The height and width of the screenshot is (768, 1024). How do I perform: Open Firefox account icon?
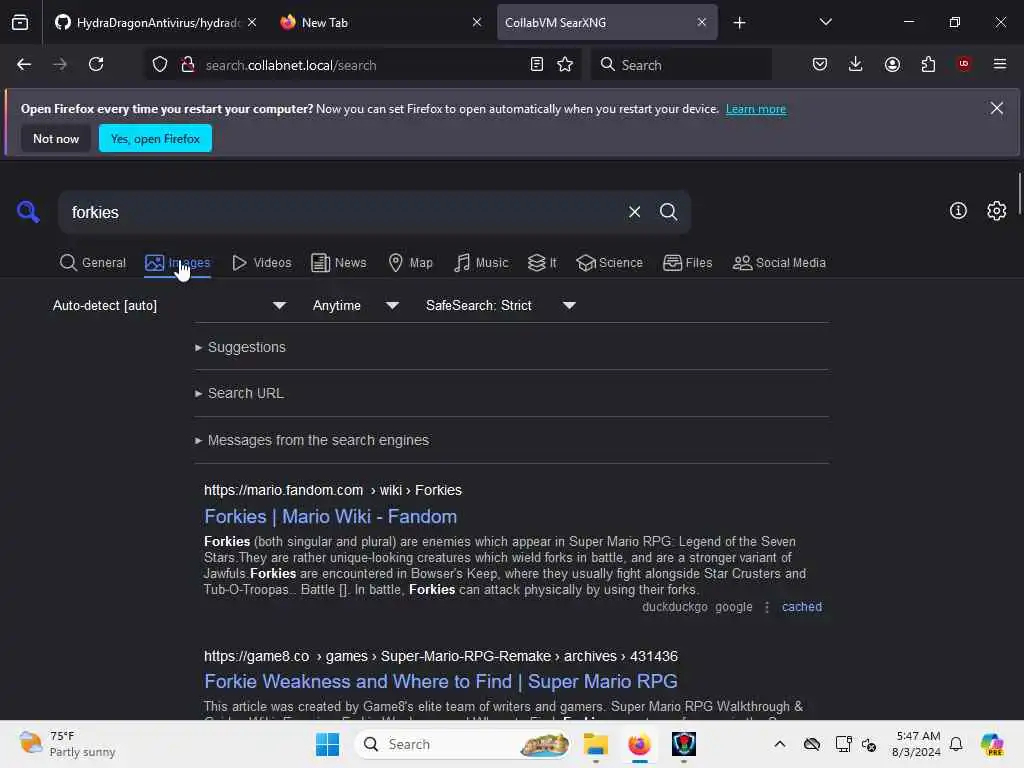pos(892,64)
